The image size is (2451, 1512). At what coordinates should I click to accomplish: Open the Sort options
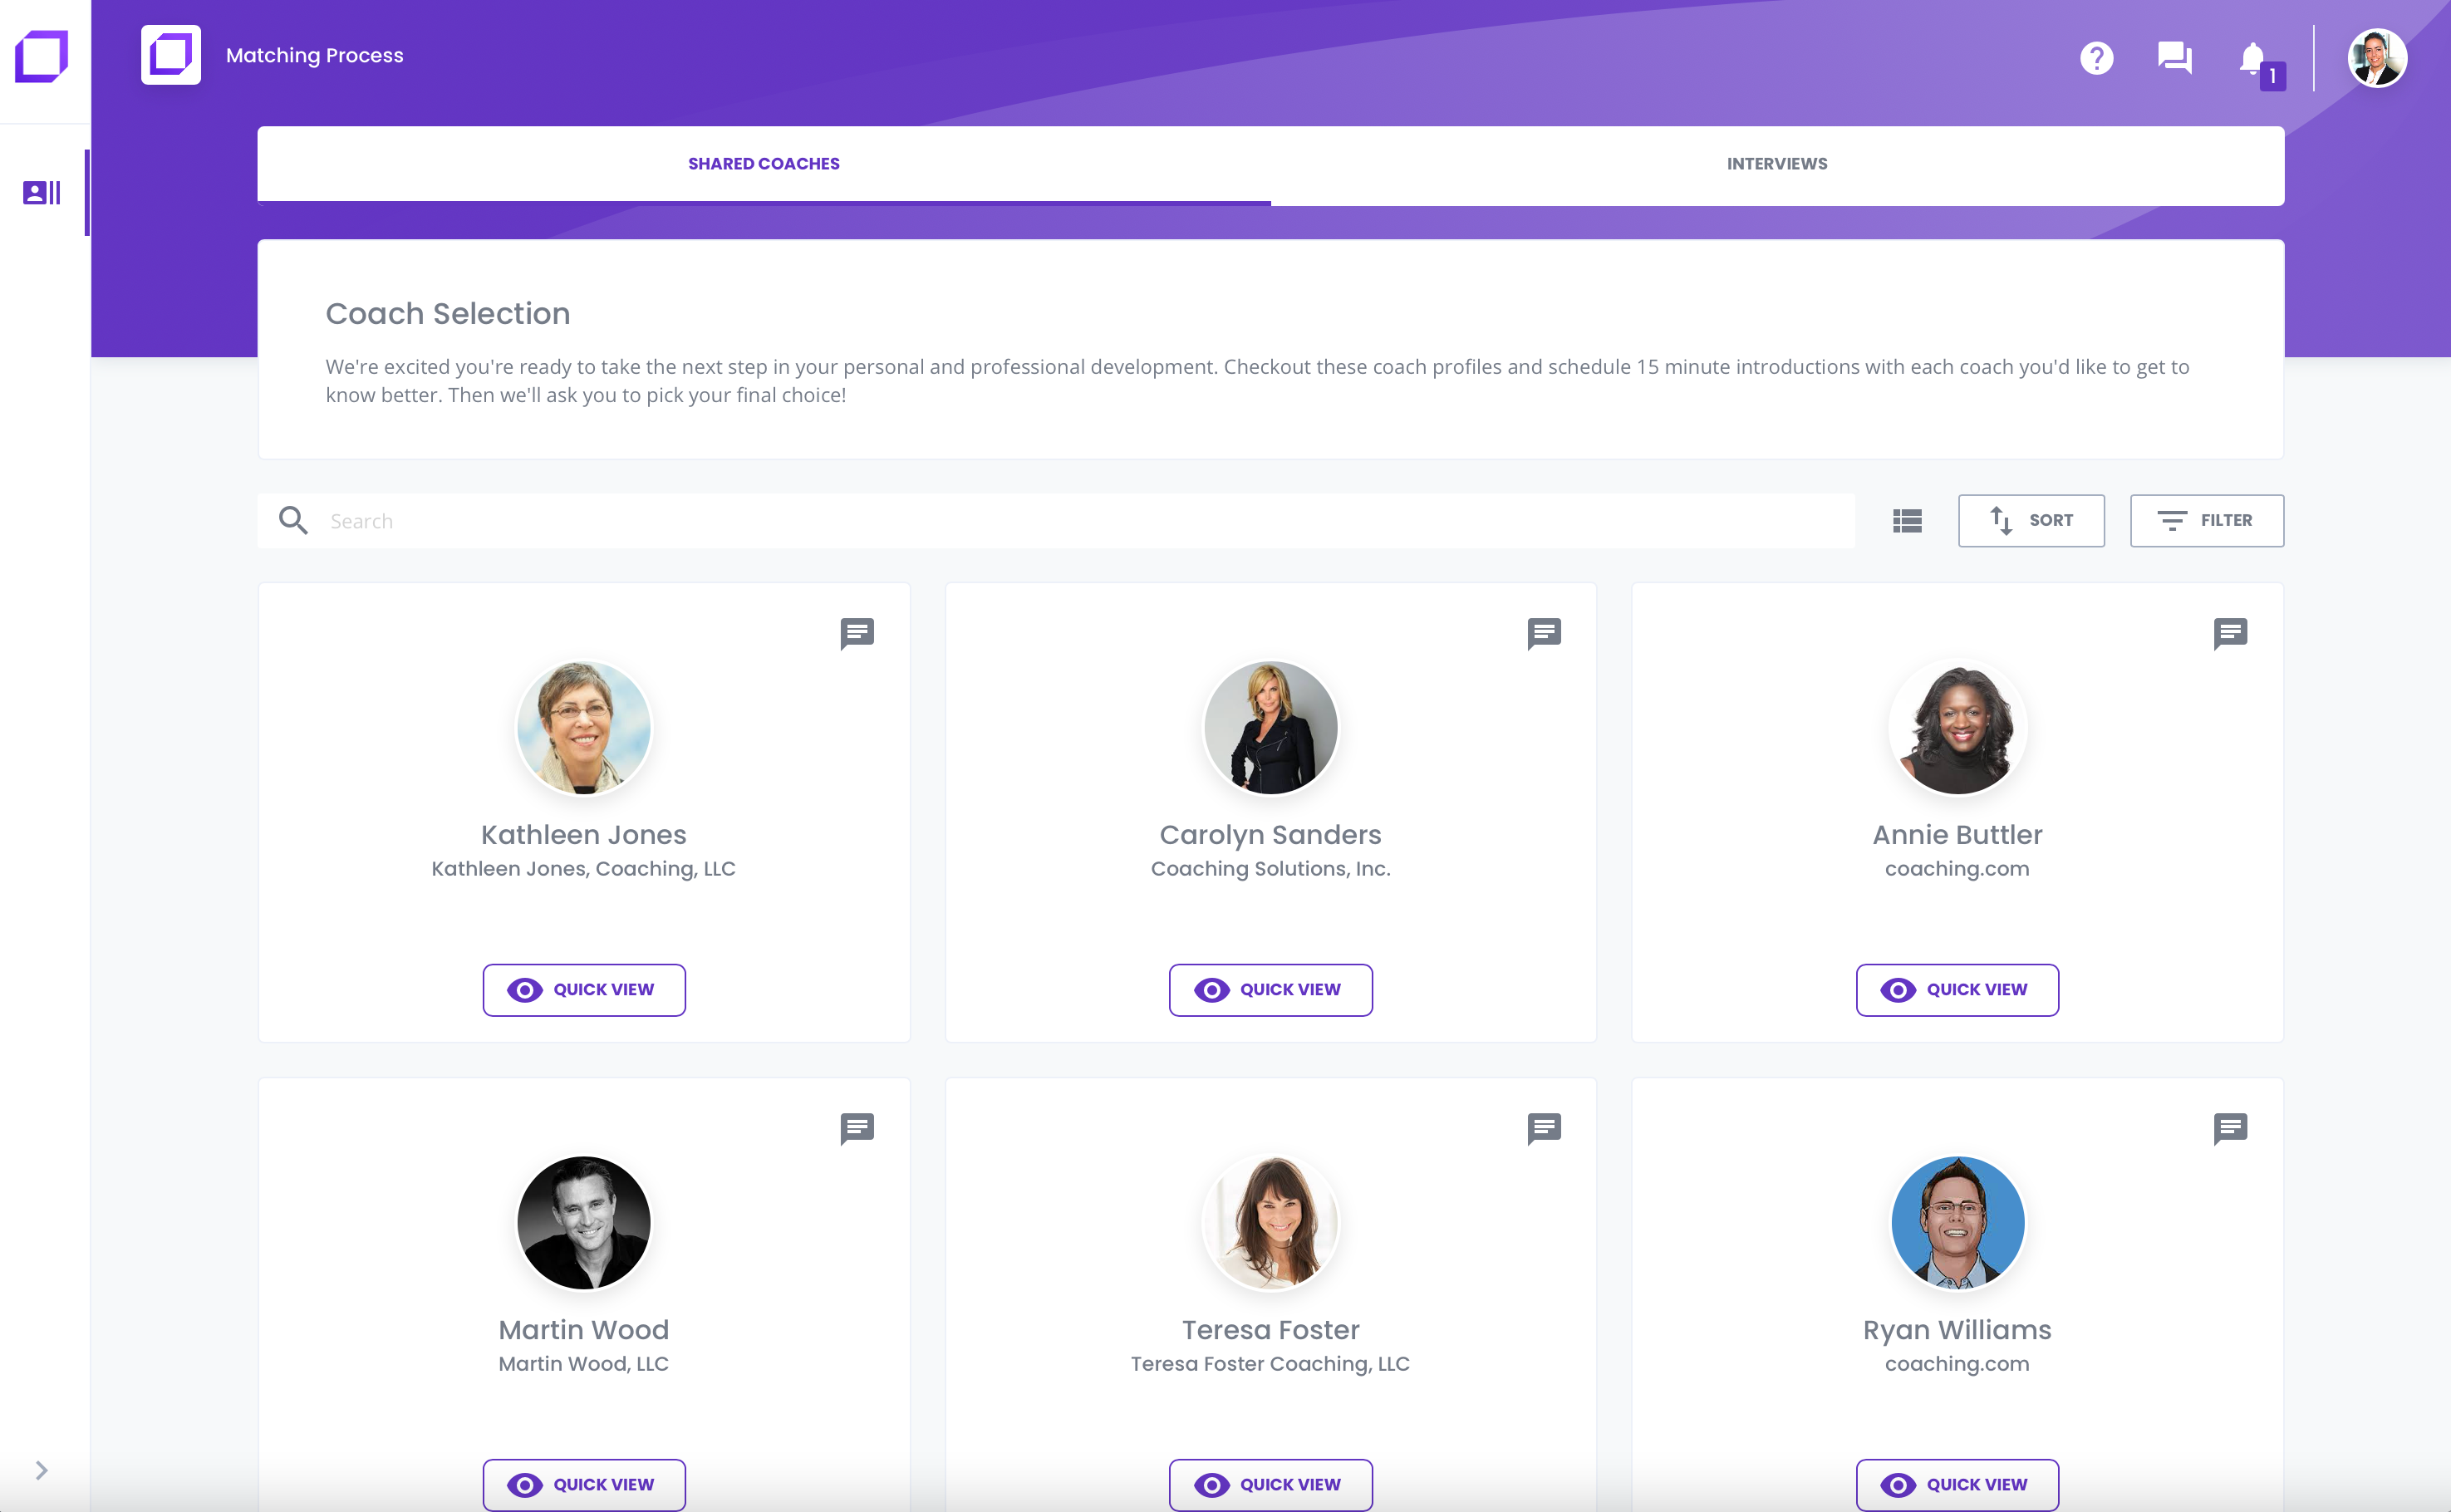[x=2031, y=520]
